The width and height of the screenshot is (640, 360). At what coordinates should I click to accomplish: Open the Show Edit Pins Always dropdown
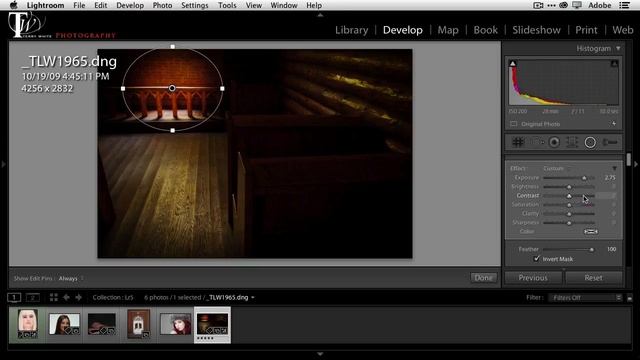[71, 278]
